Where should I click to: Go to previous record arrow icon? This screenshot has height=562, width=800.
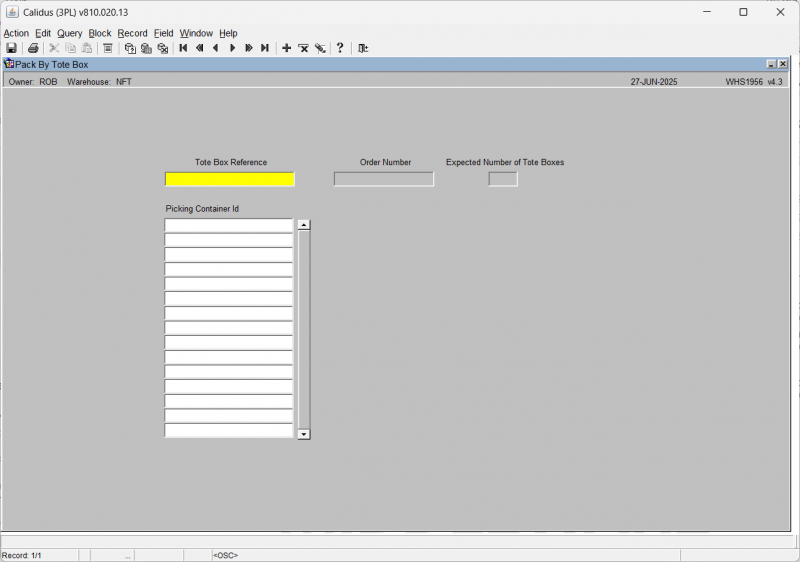coord(216,48)
